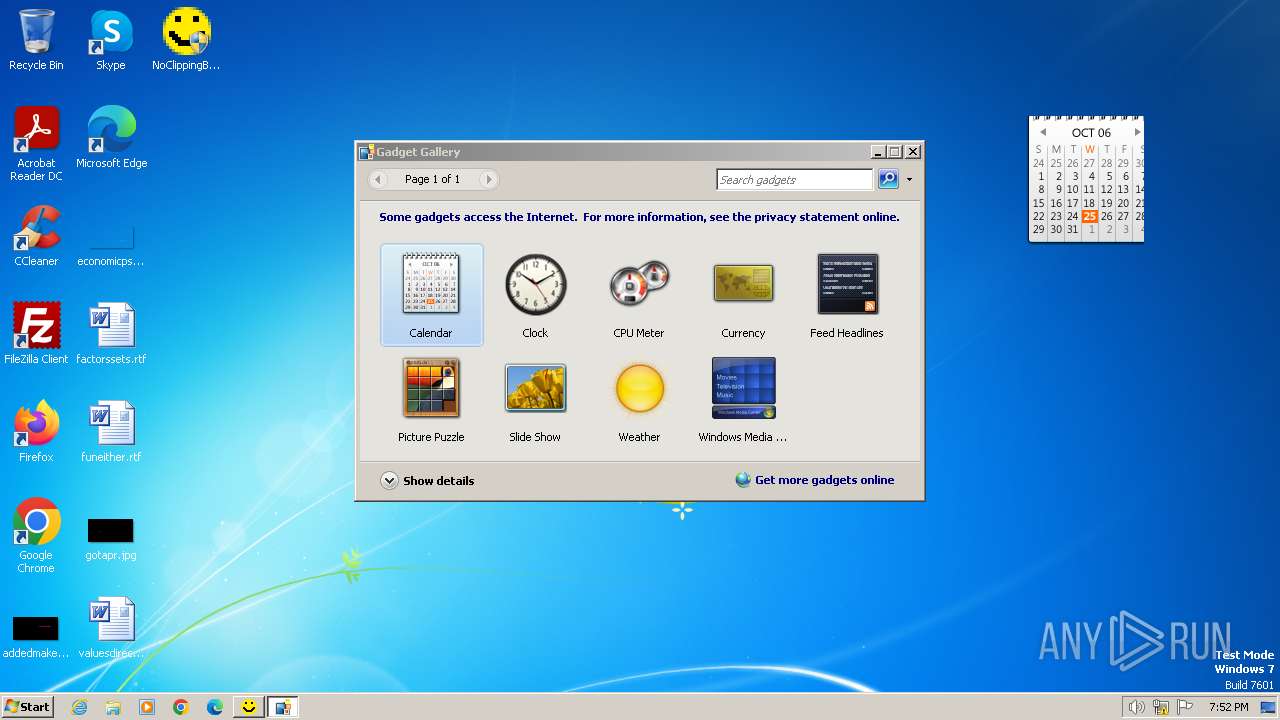
Task: Click the gadget search magnifier button
Action: (x=888, y=179)
